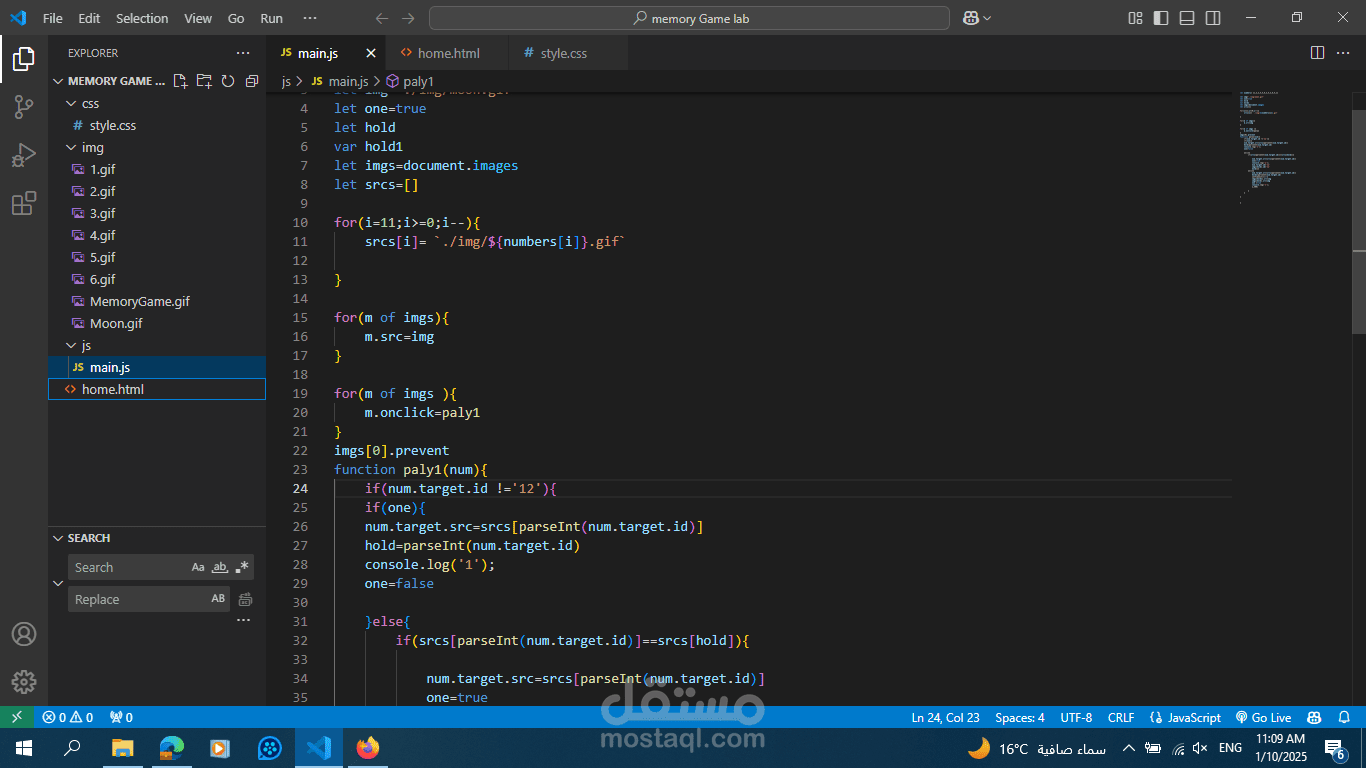1366x768 pixels.
Task: Click the New File icon in Explorer
Action: (180, 81)
